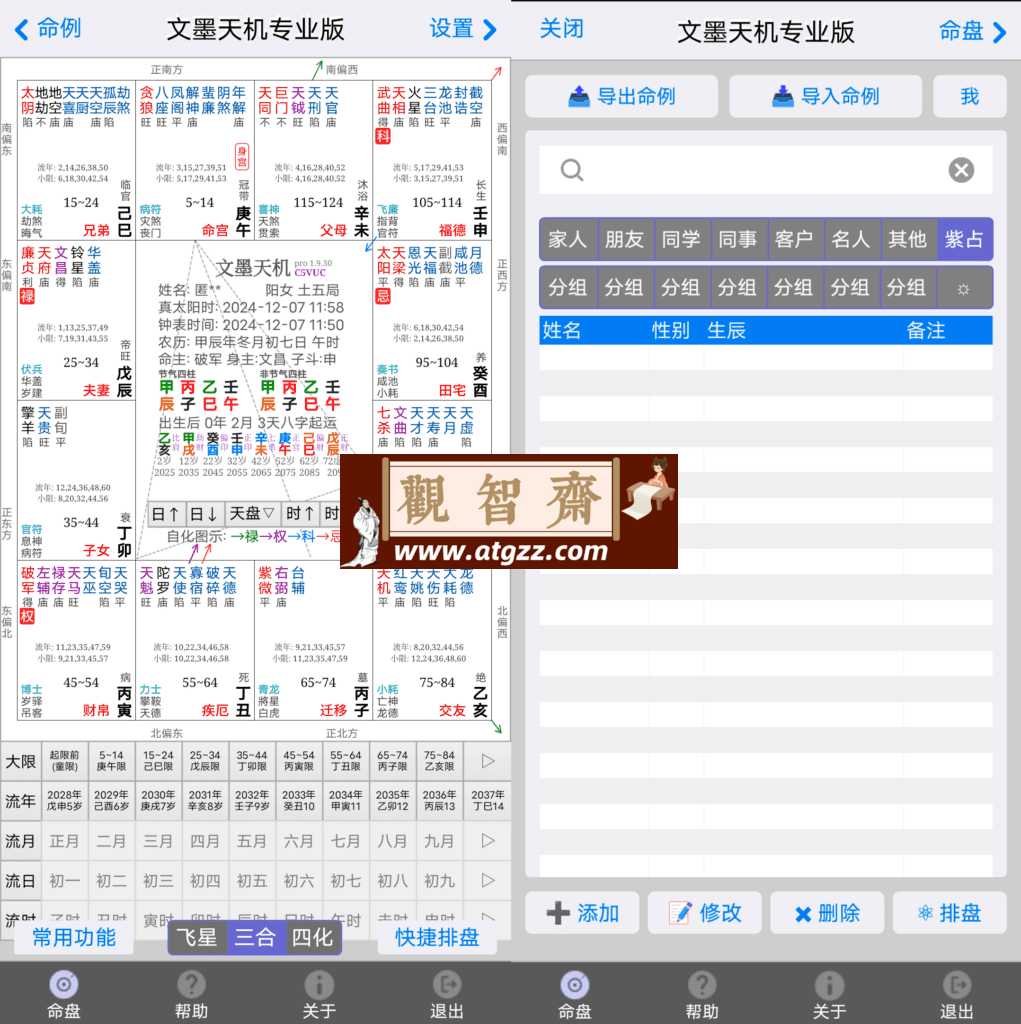Click 日↑ day up button
The width and height of the screenshot is (1021, 1024).
point(166,514)
